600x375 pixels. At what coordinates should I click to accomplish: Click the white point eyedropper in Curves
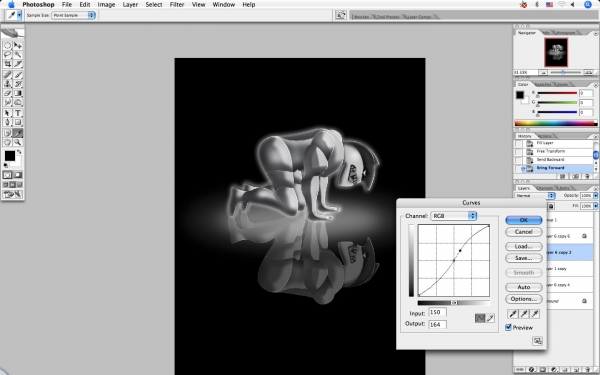tap(535, 314)
